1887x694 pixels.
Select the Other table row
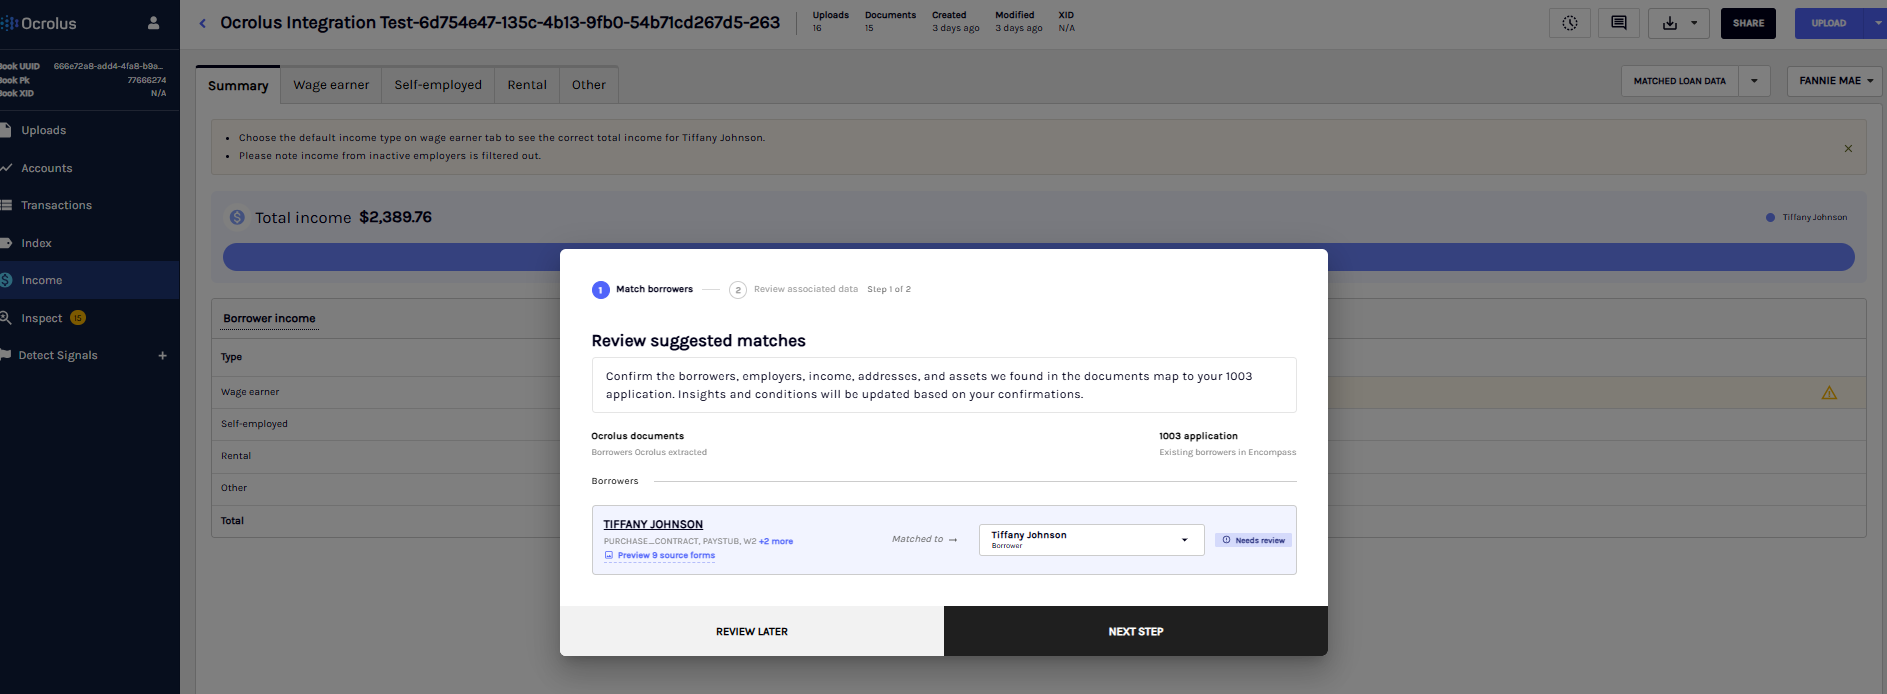pyautogui.click(x=1038, y=488)
